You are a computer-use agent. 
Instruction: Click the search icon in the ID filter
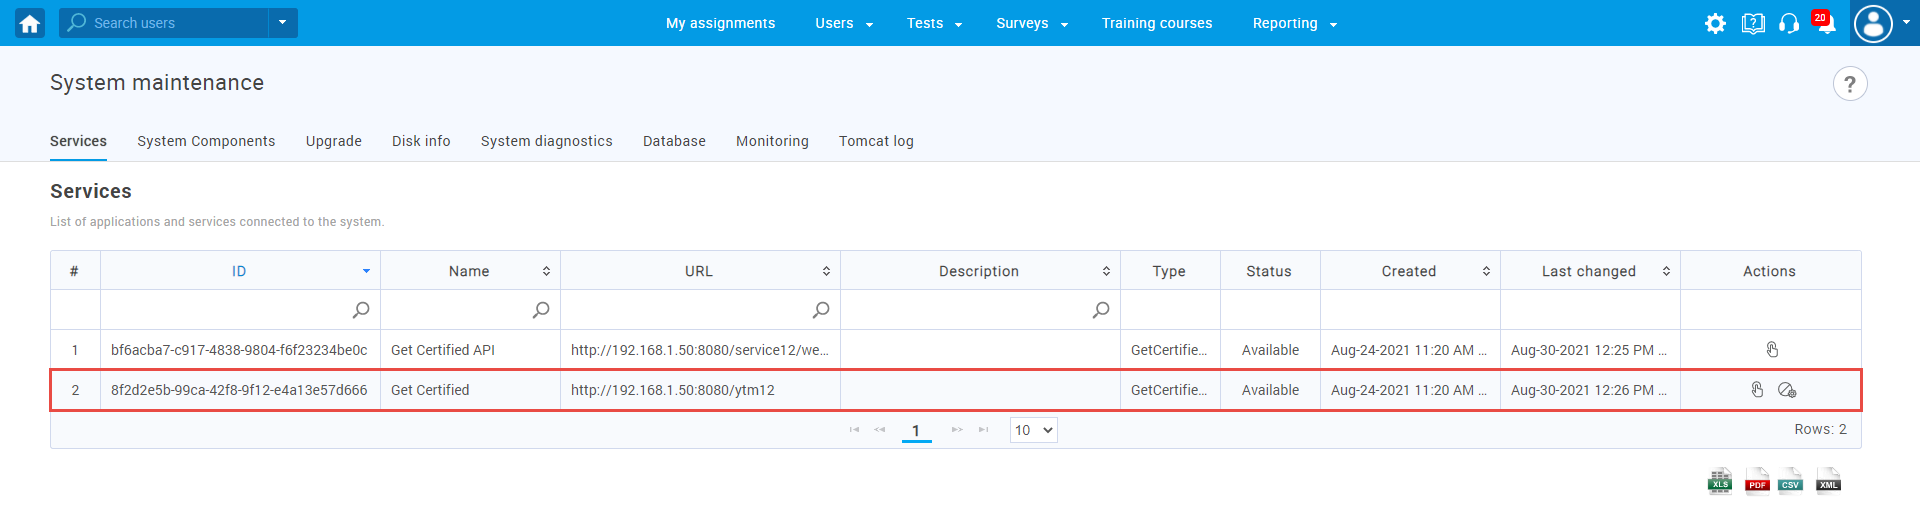coord(361,310)
